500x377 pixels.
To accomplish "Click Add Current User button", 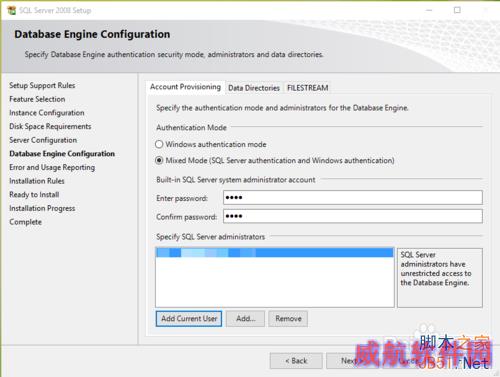I will (x=189, y=319).
